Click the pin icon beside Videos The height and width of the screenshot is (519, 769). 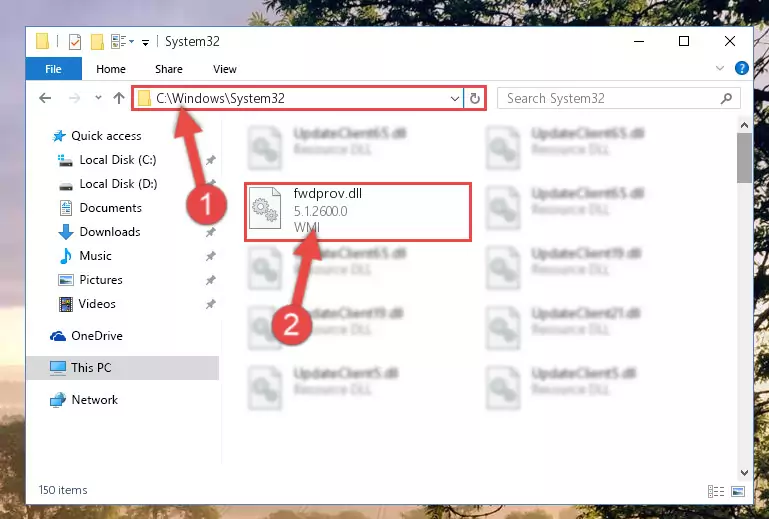click(x=210, y=304)
